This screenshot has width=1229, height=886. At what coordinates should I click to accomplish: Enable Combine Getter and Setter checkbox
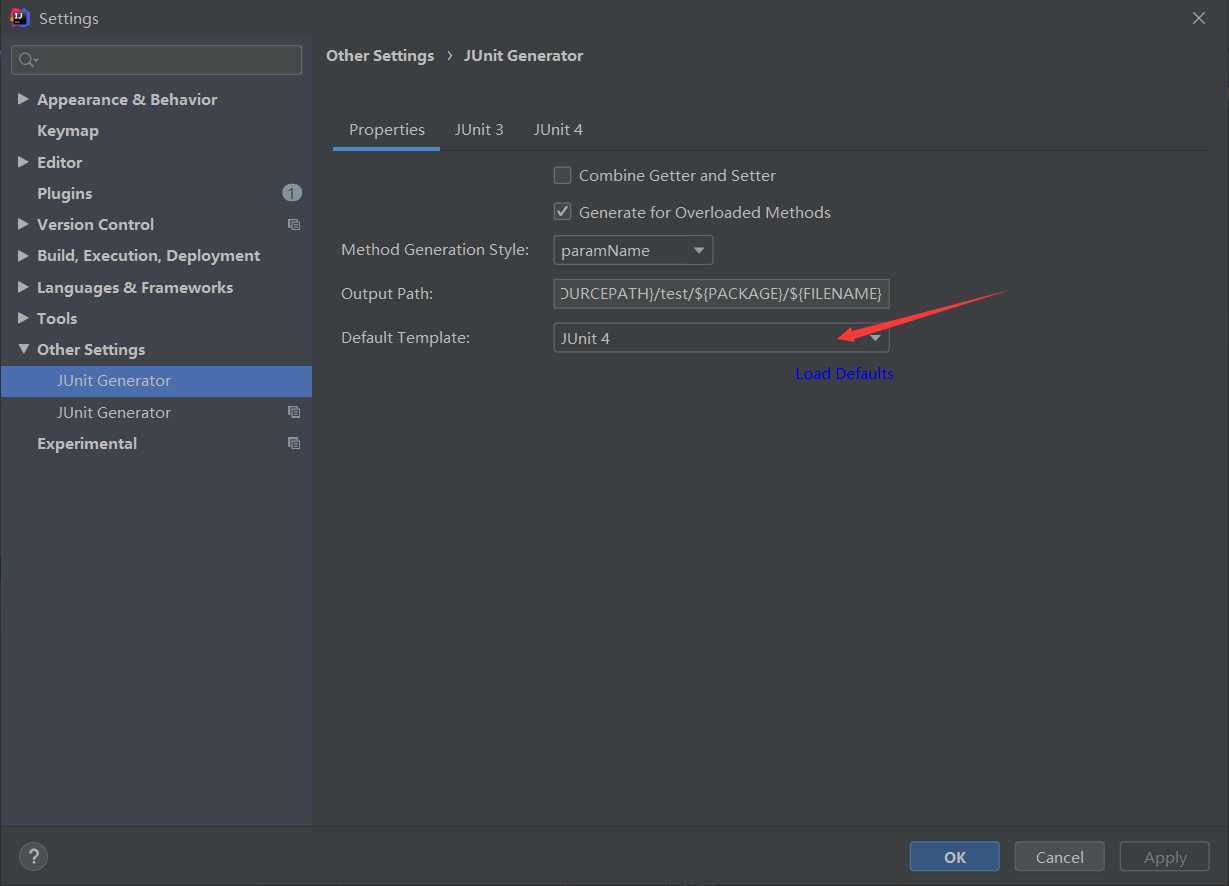[x=562, y=175]
